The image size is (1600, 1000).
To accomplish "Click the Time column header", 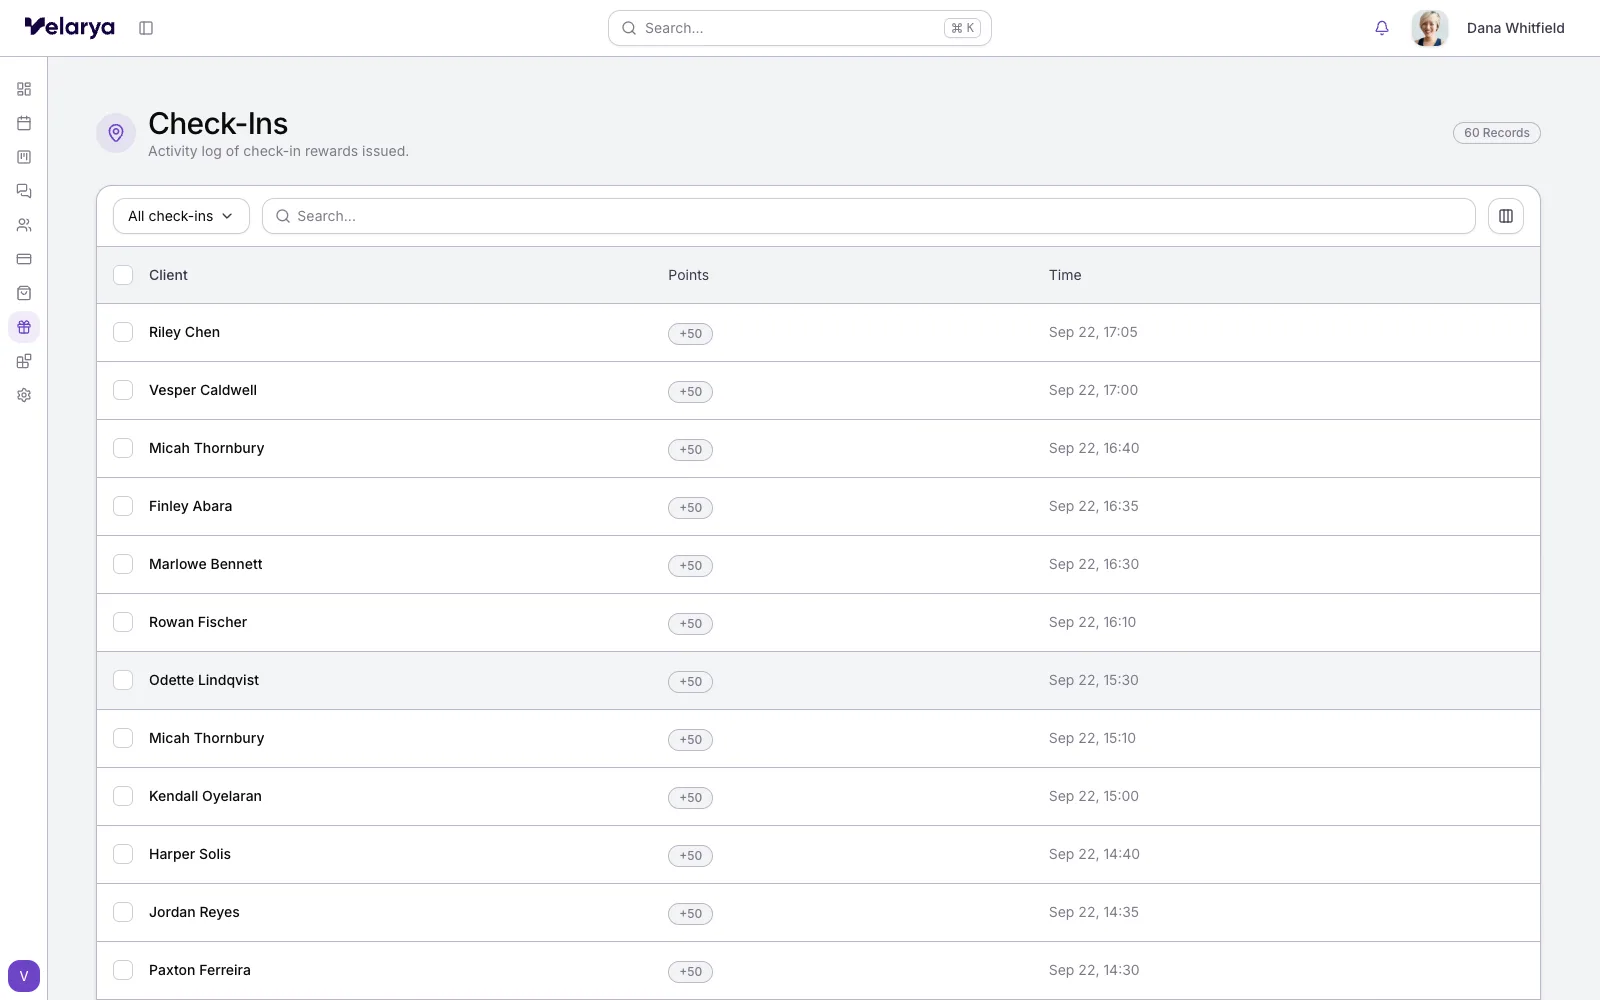I will click(x=1065, y=275).
